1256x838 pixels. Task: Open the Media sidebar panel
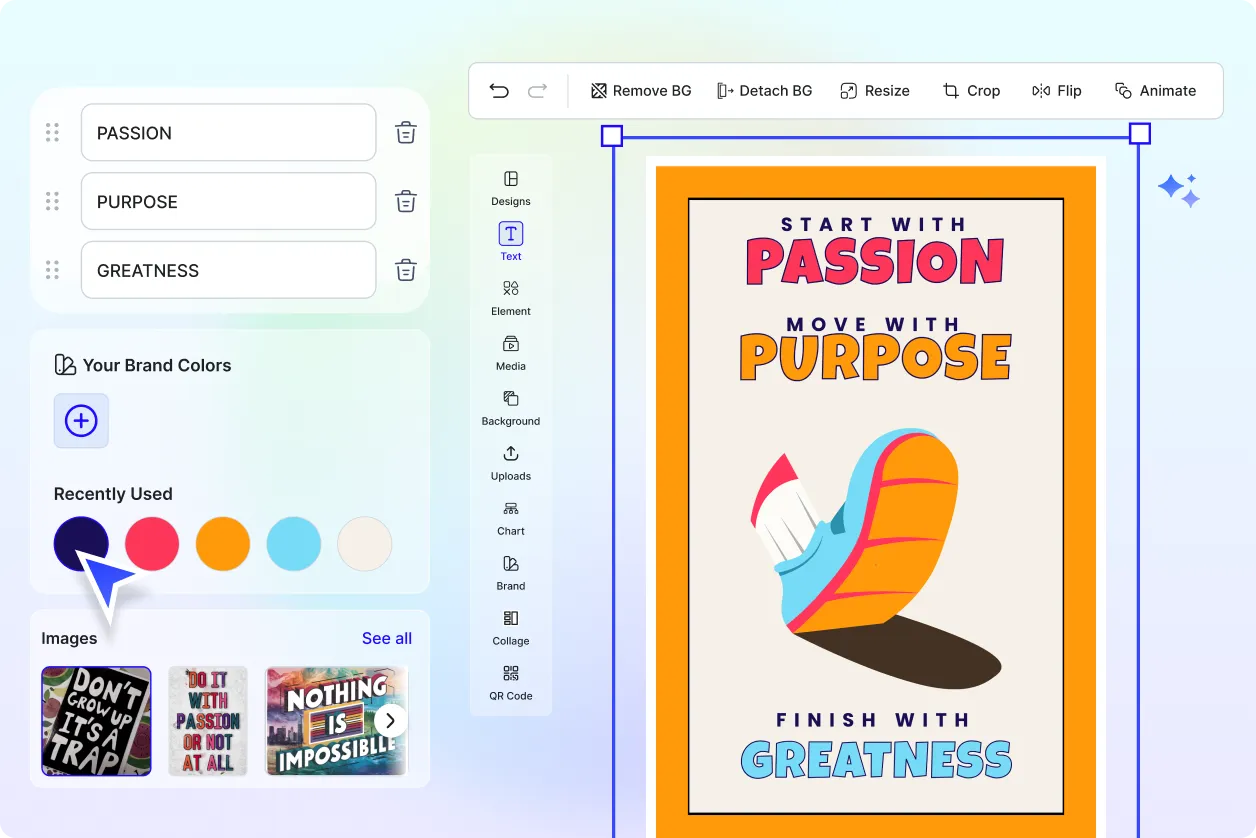(x=511, y=352)
